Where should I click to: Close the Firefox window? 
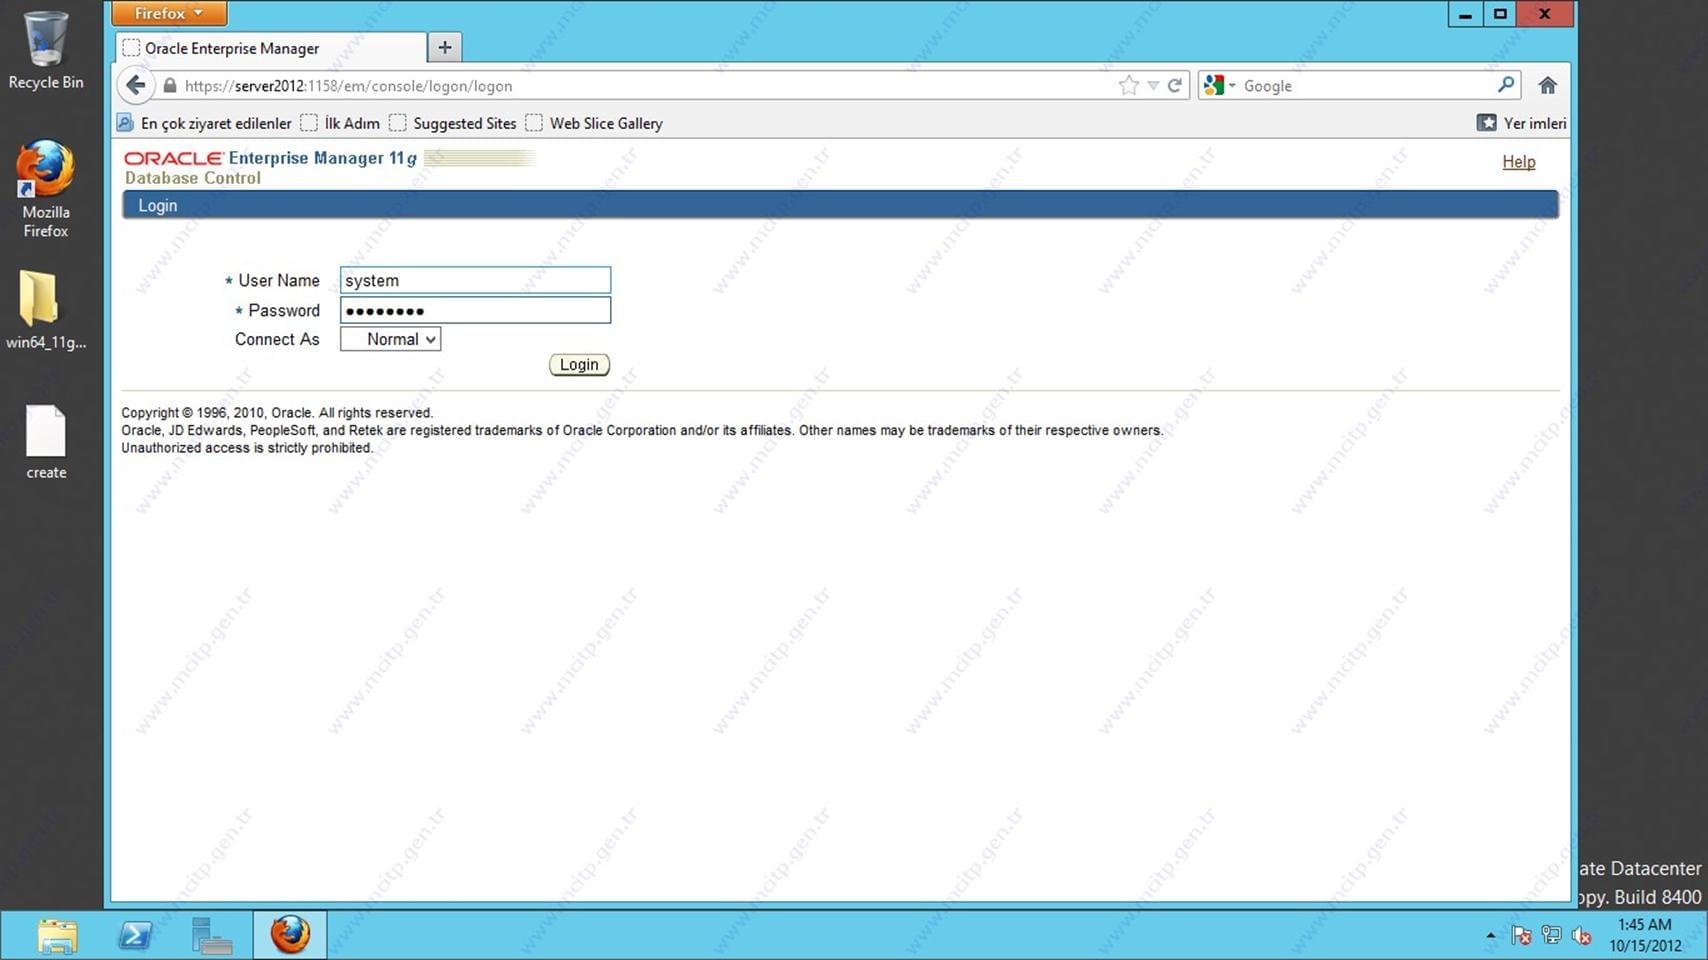coord(1545,14)
